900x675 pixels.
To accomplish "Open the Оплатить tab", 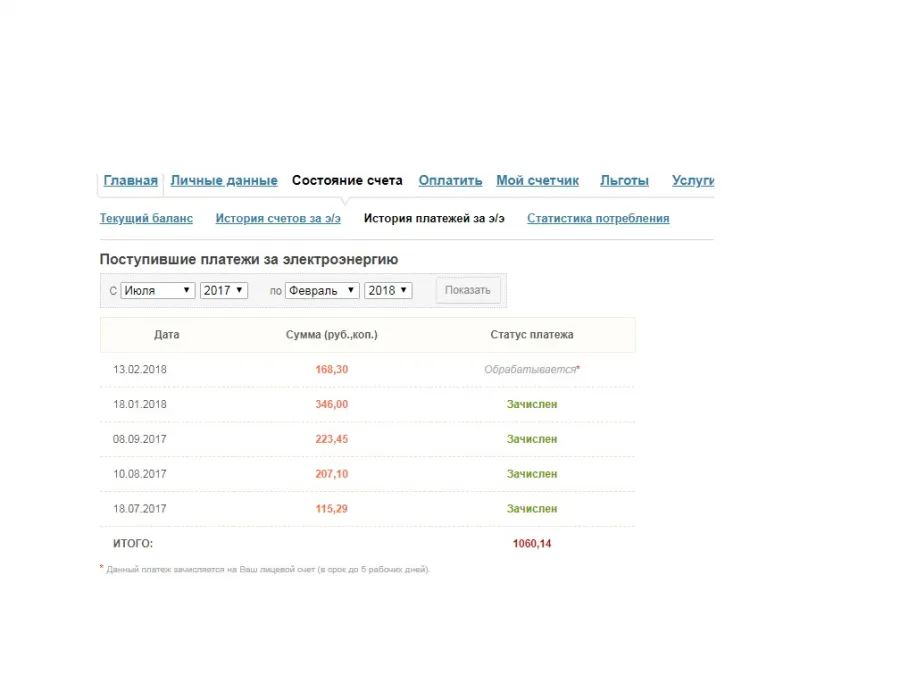I will [x=450, y=180].
